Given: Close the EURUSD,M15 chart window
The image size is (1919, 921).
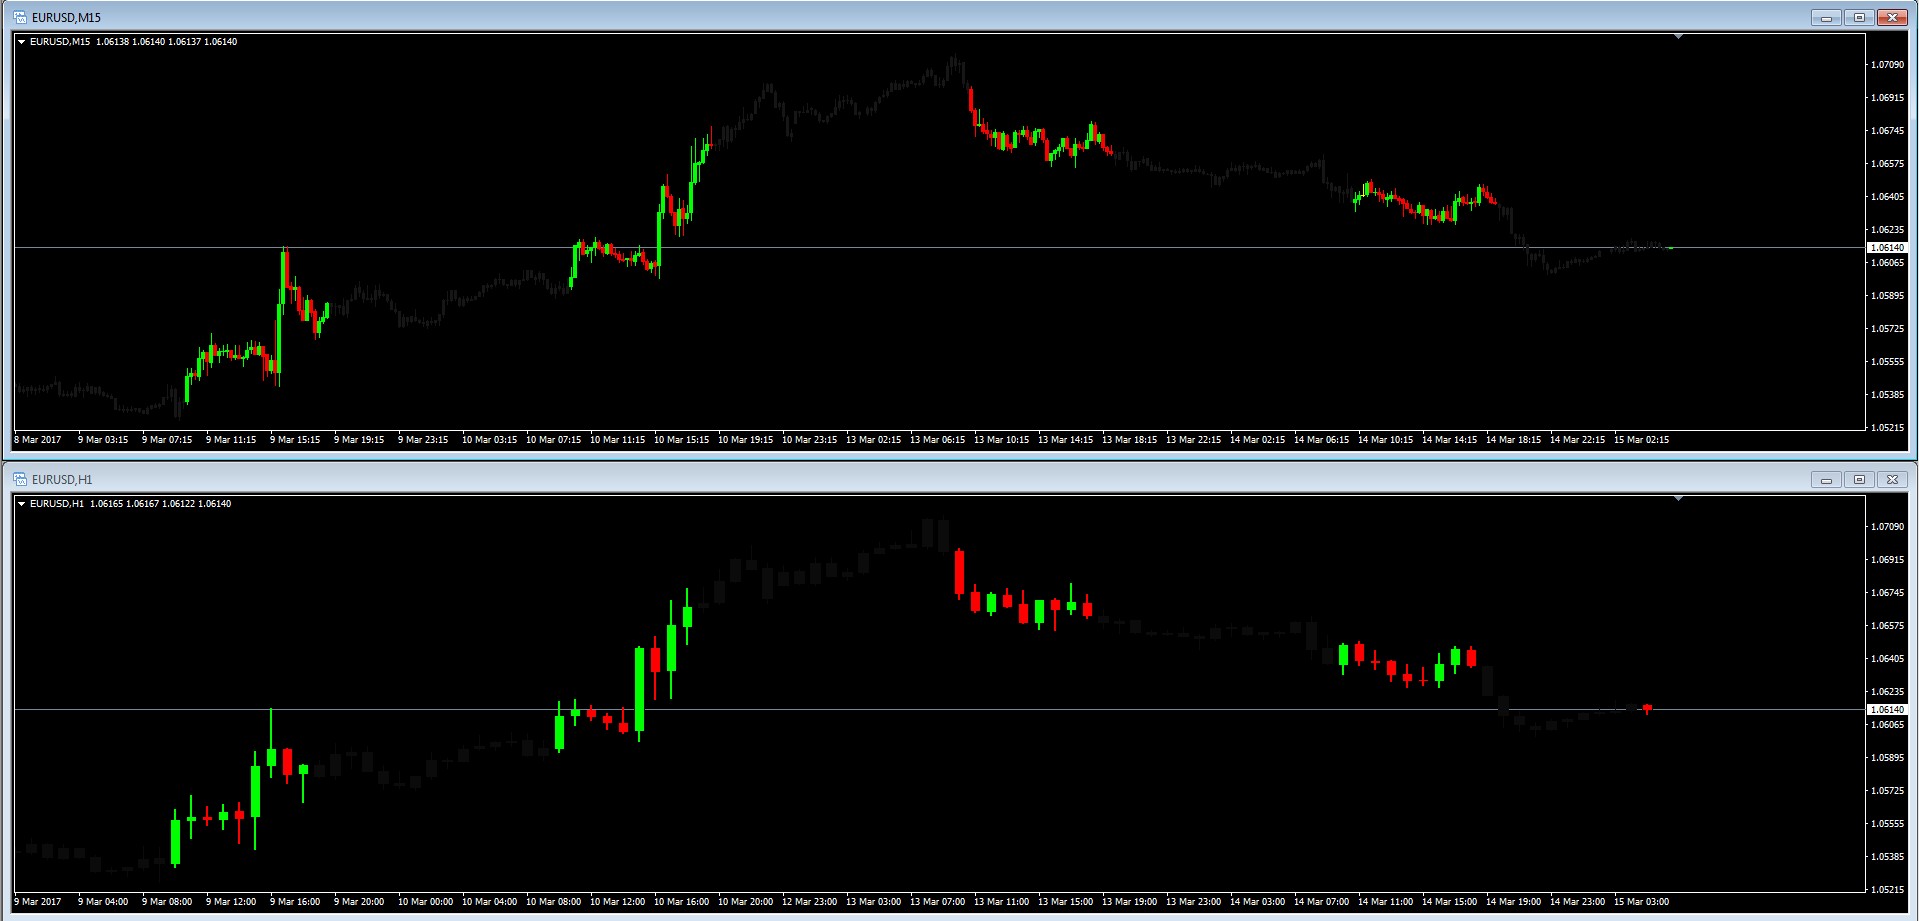Looking at the screenshot, I should 1892,17.
